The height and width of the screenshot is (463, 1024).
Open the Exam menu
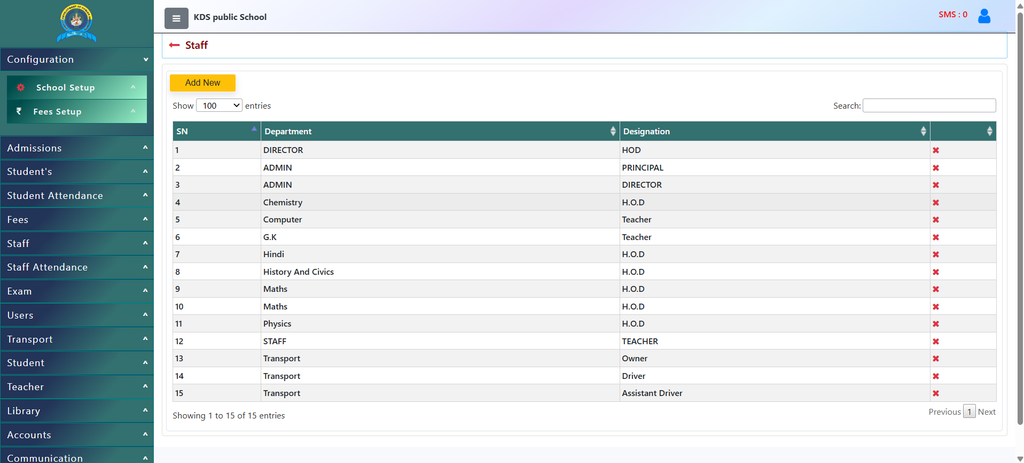[x=76, y=291]
